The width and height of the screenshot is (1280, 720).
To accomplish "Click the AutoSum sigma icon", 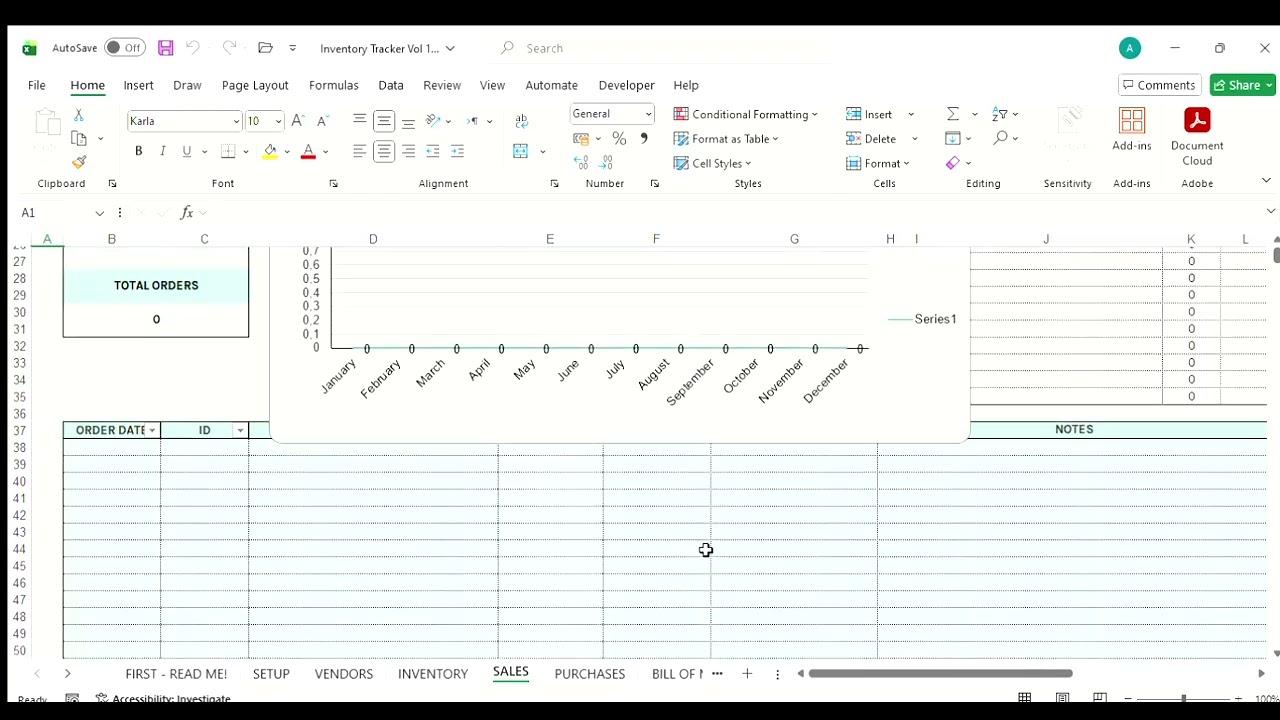I will (953, 114).
